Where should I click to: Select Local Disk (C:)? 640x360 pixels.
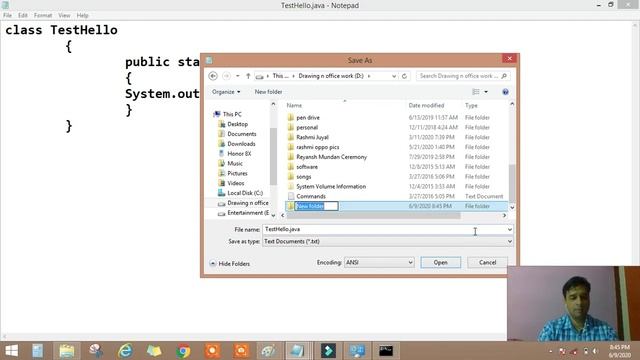(x=244, y=193)
